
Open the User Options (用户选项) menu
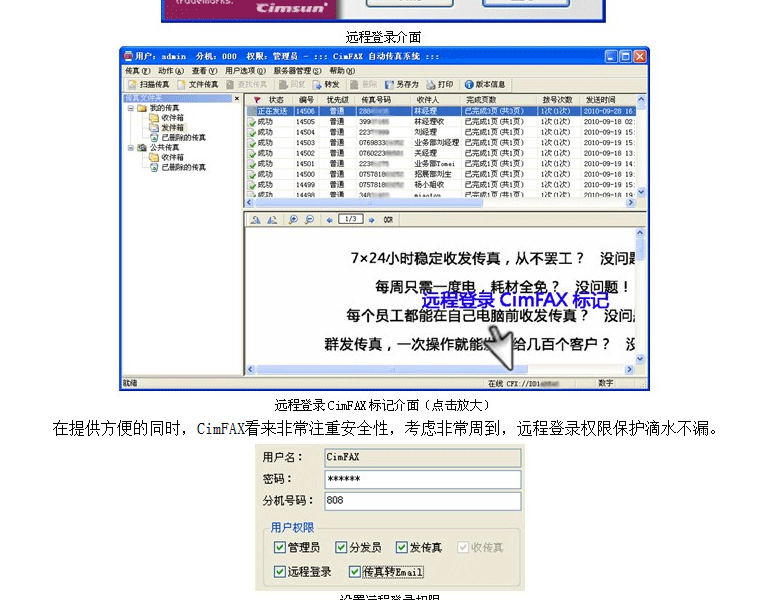pos(245,71)
